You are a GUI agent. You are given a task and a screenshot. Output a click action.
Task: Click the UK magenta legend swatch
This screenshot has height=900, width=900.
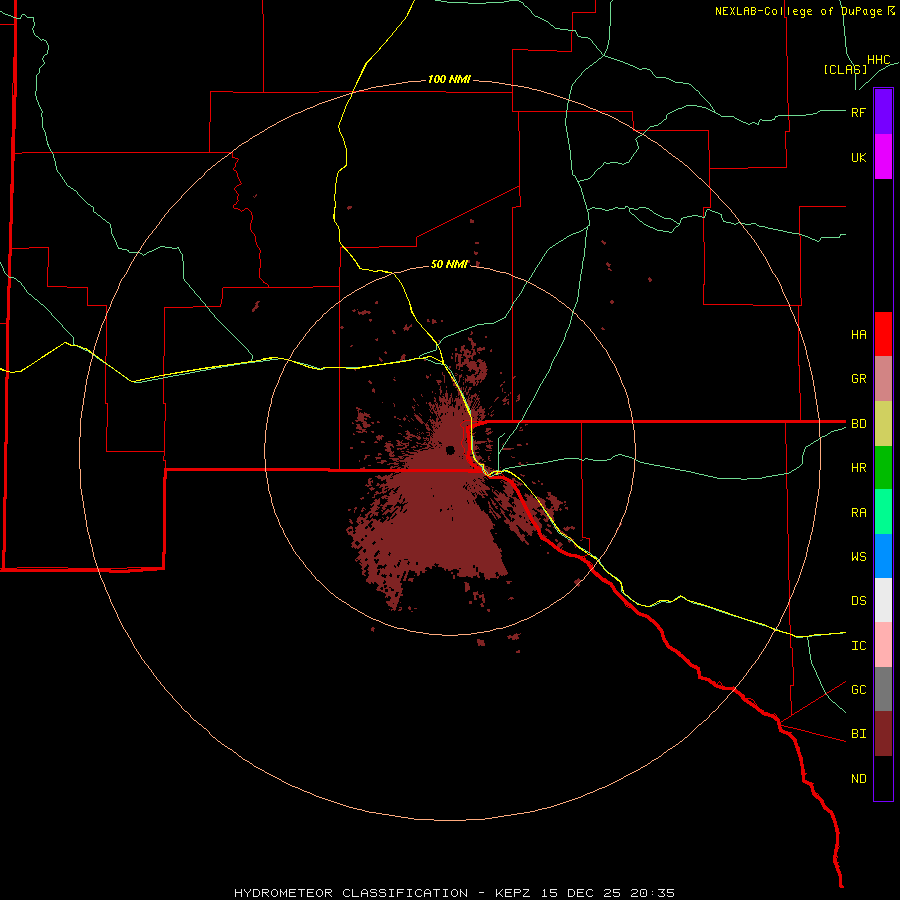(883, 157)
